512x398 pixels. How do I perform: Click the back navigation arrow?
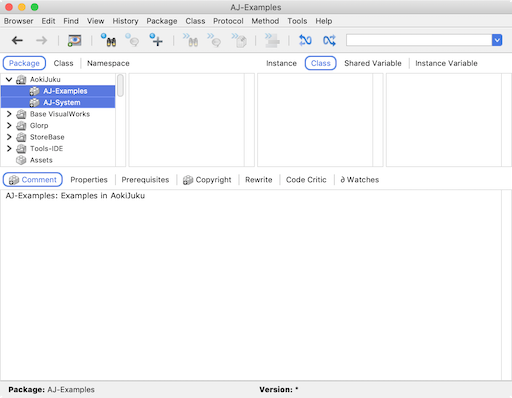pos(17,41)
